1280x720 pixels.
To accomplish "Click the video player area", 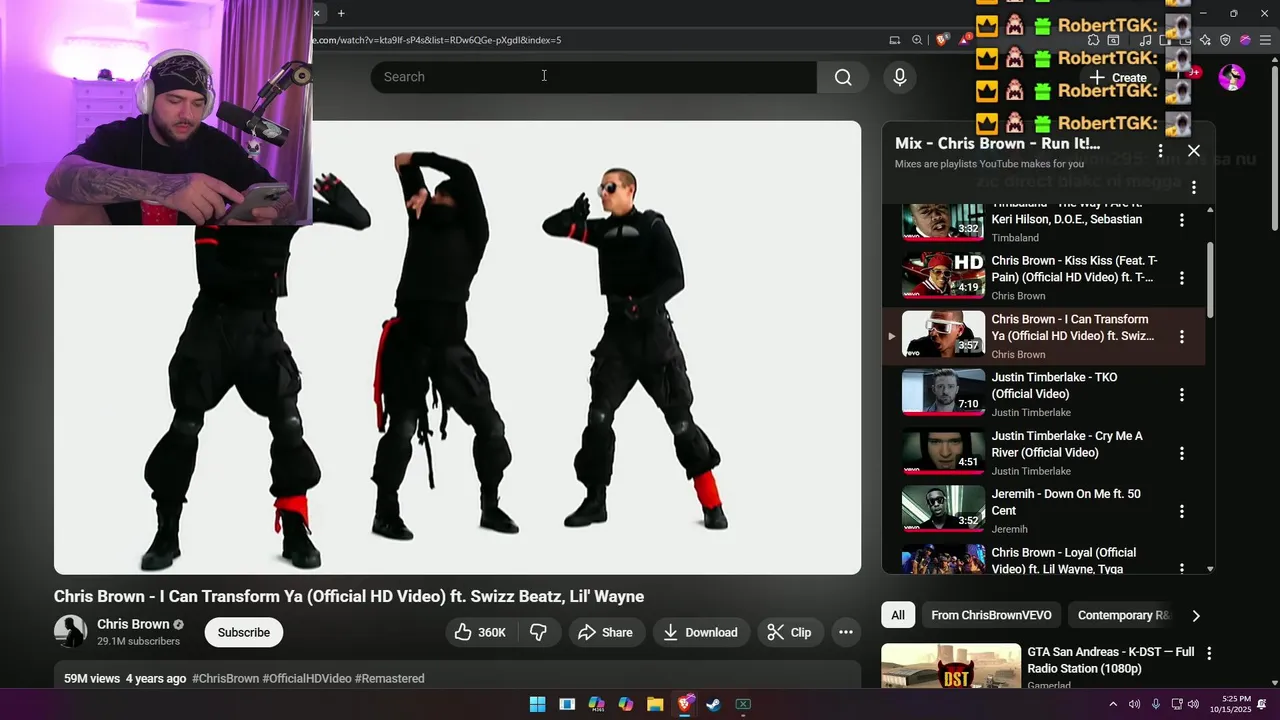I will coord(457,348).
